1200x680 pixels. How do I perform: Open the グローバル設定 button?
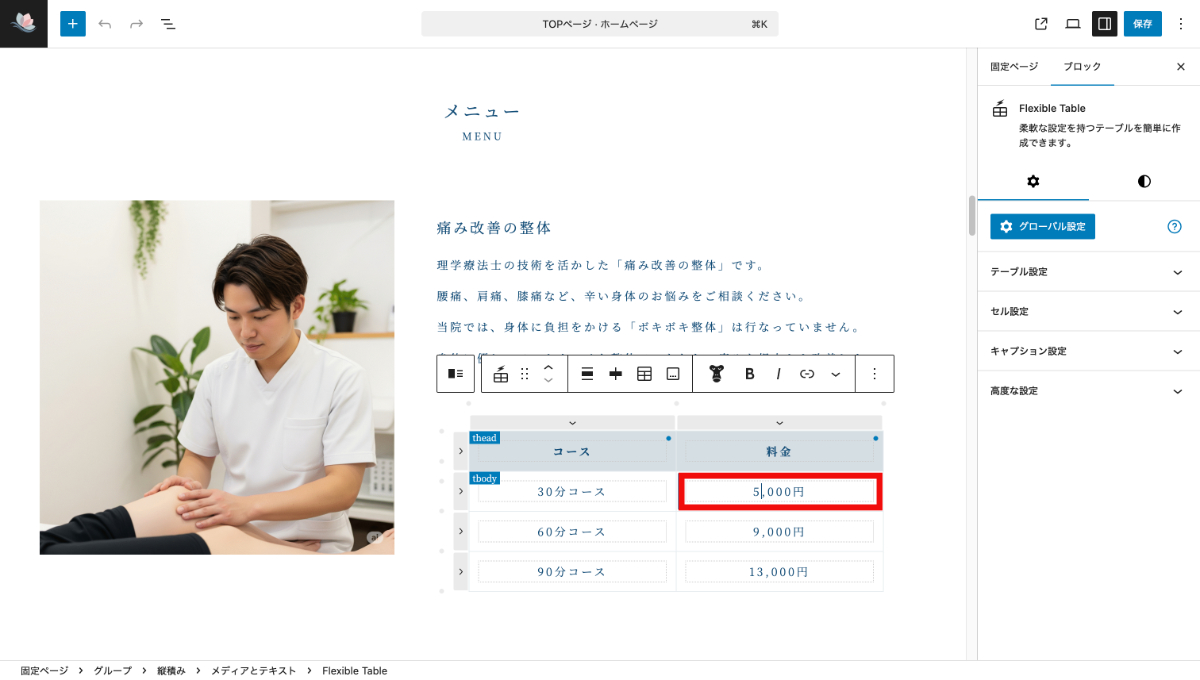[x=1042, y=226]
